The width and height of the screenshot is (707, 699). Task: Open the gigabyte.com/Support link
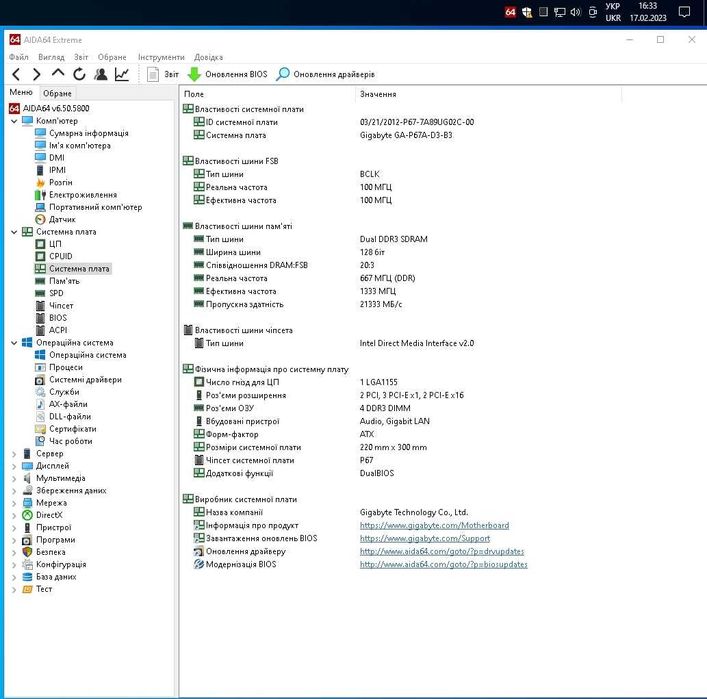point(425,538)
